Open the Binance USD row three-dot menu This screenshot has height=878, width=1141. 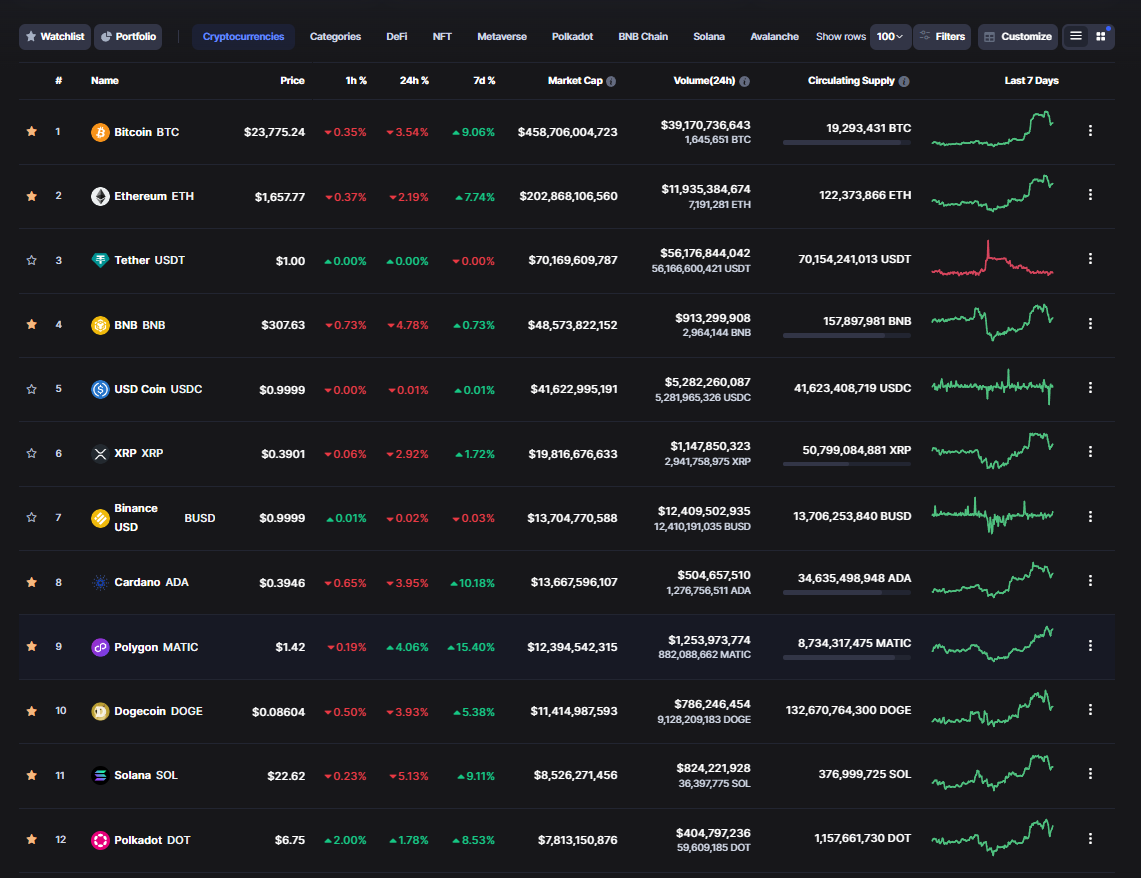(1090, 516)
